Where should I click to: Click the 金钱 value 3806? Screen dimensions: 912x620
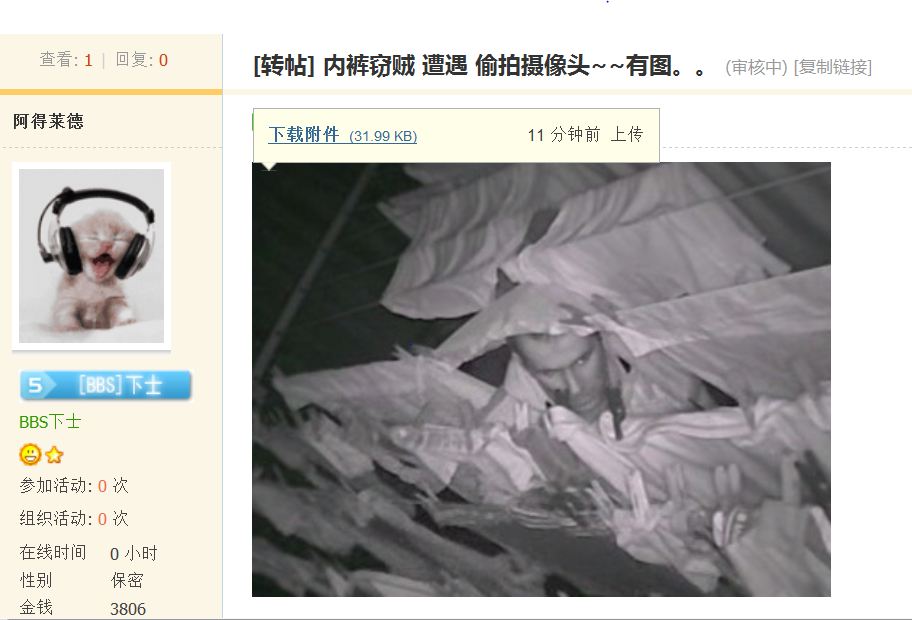click(128, 609)
